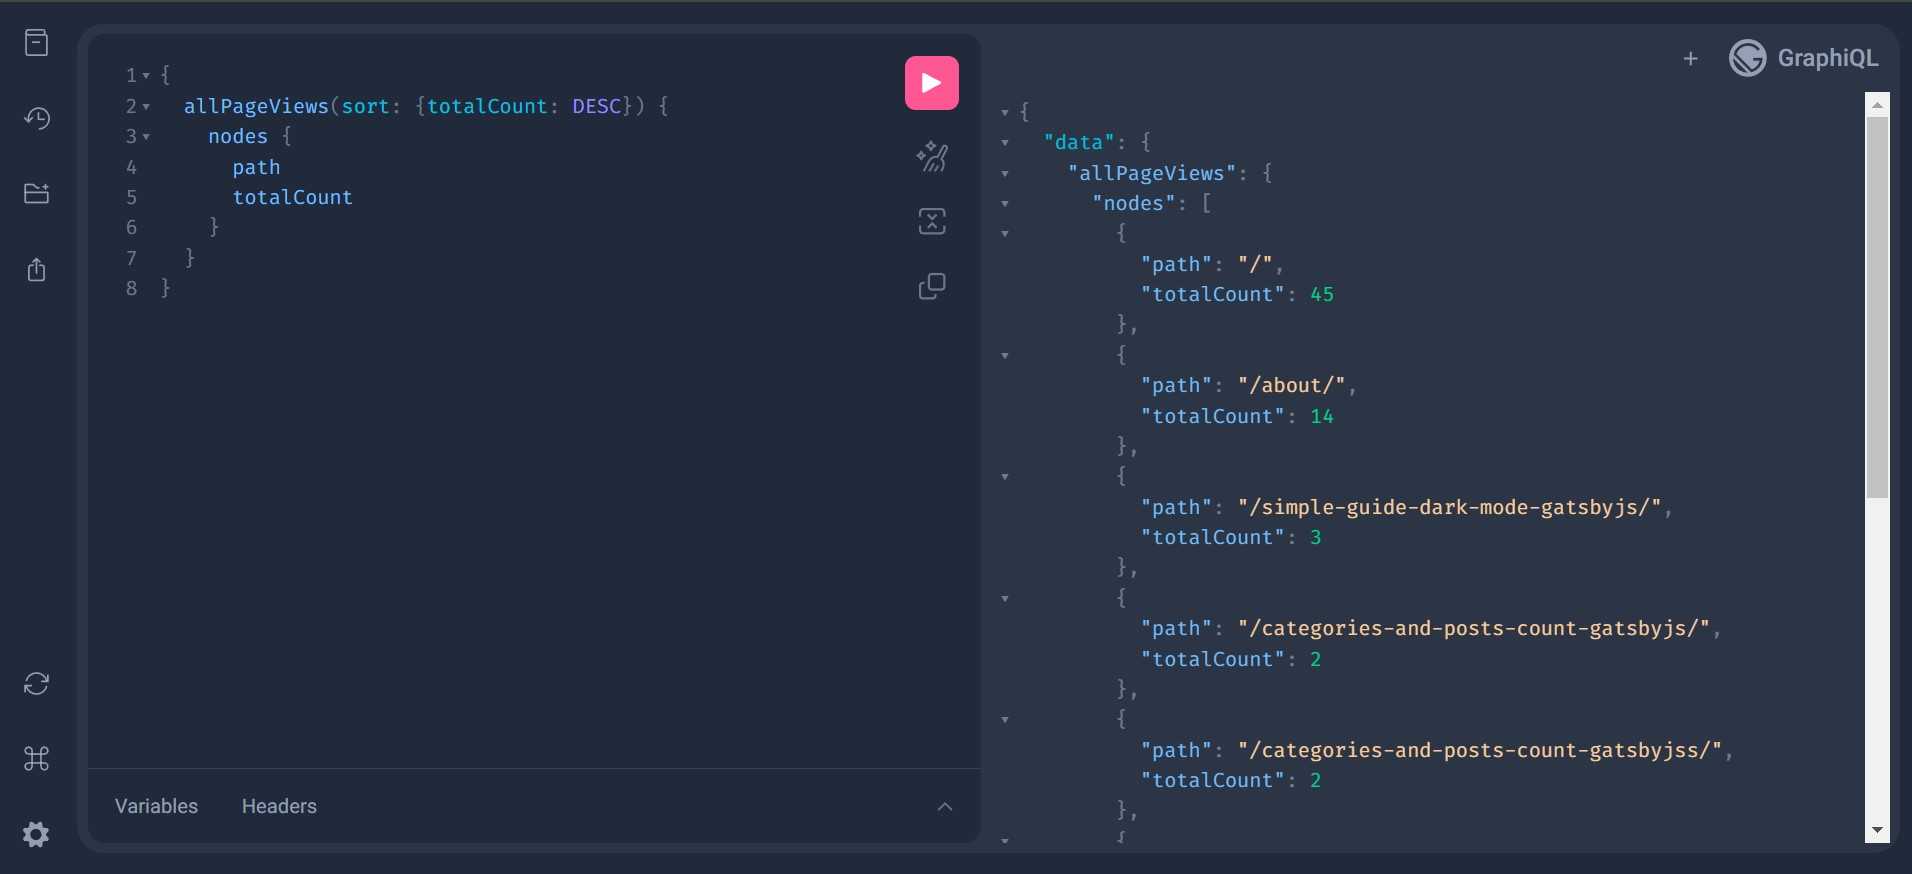Image resolution: width=1912 pixels, height=874 pixels.
Task: Collapse the categories-and-posts-count-gatsbyjss node
Action: click(x=1005, y=720)
